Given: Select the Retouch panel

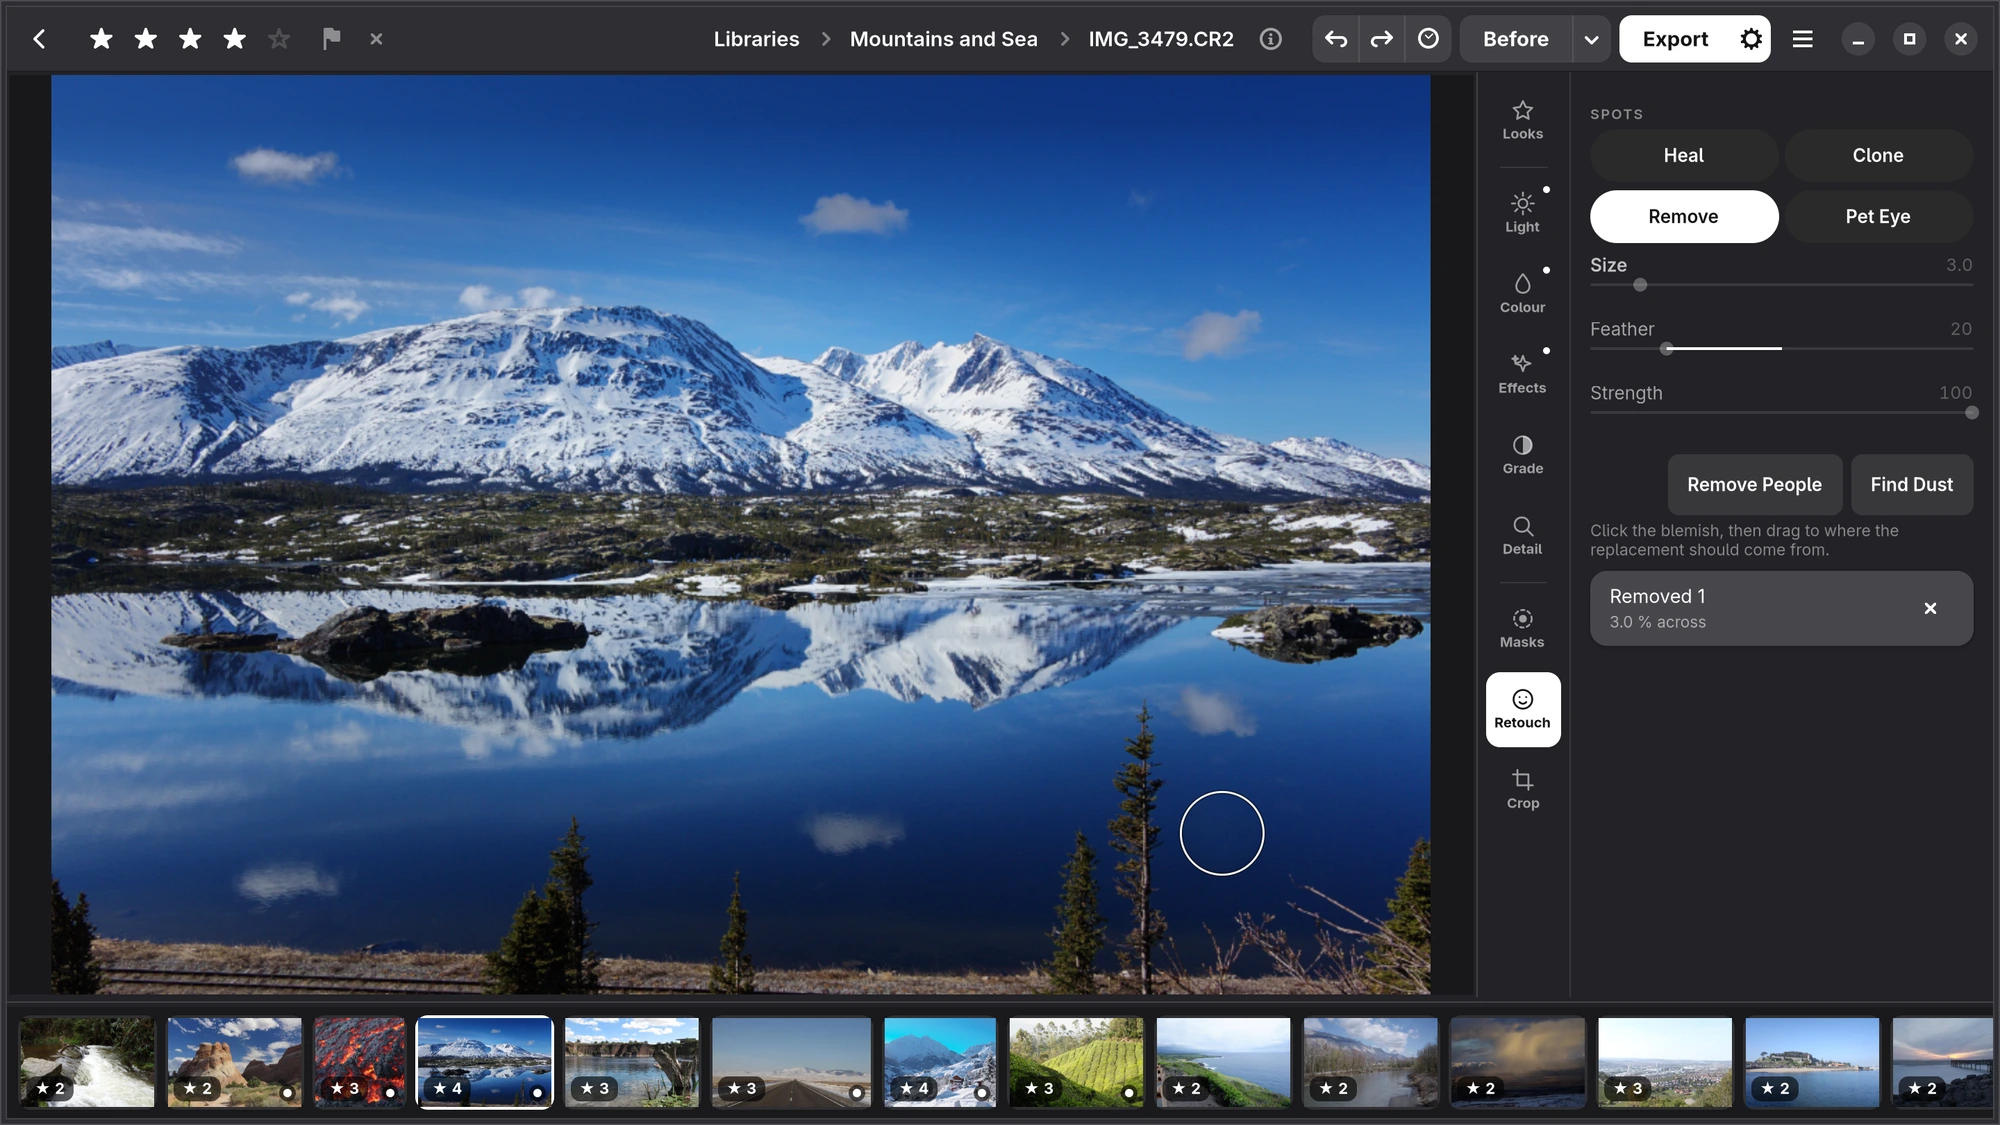Looking at the screenshot, I should pyautogui.click(x=1522, y=709).
